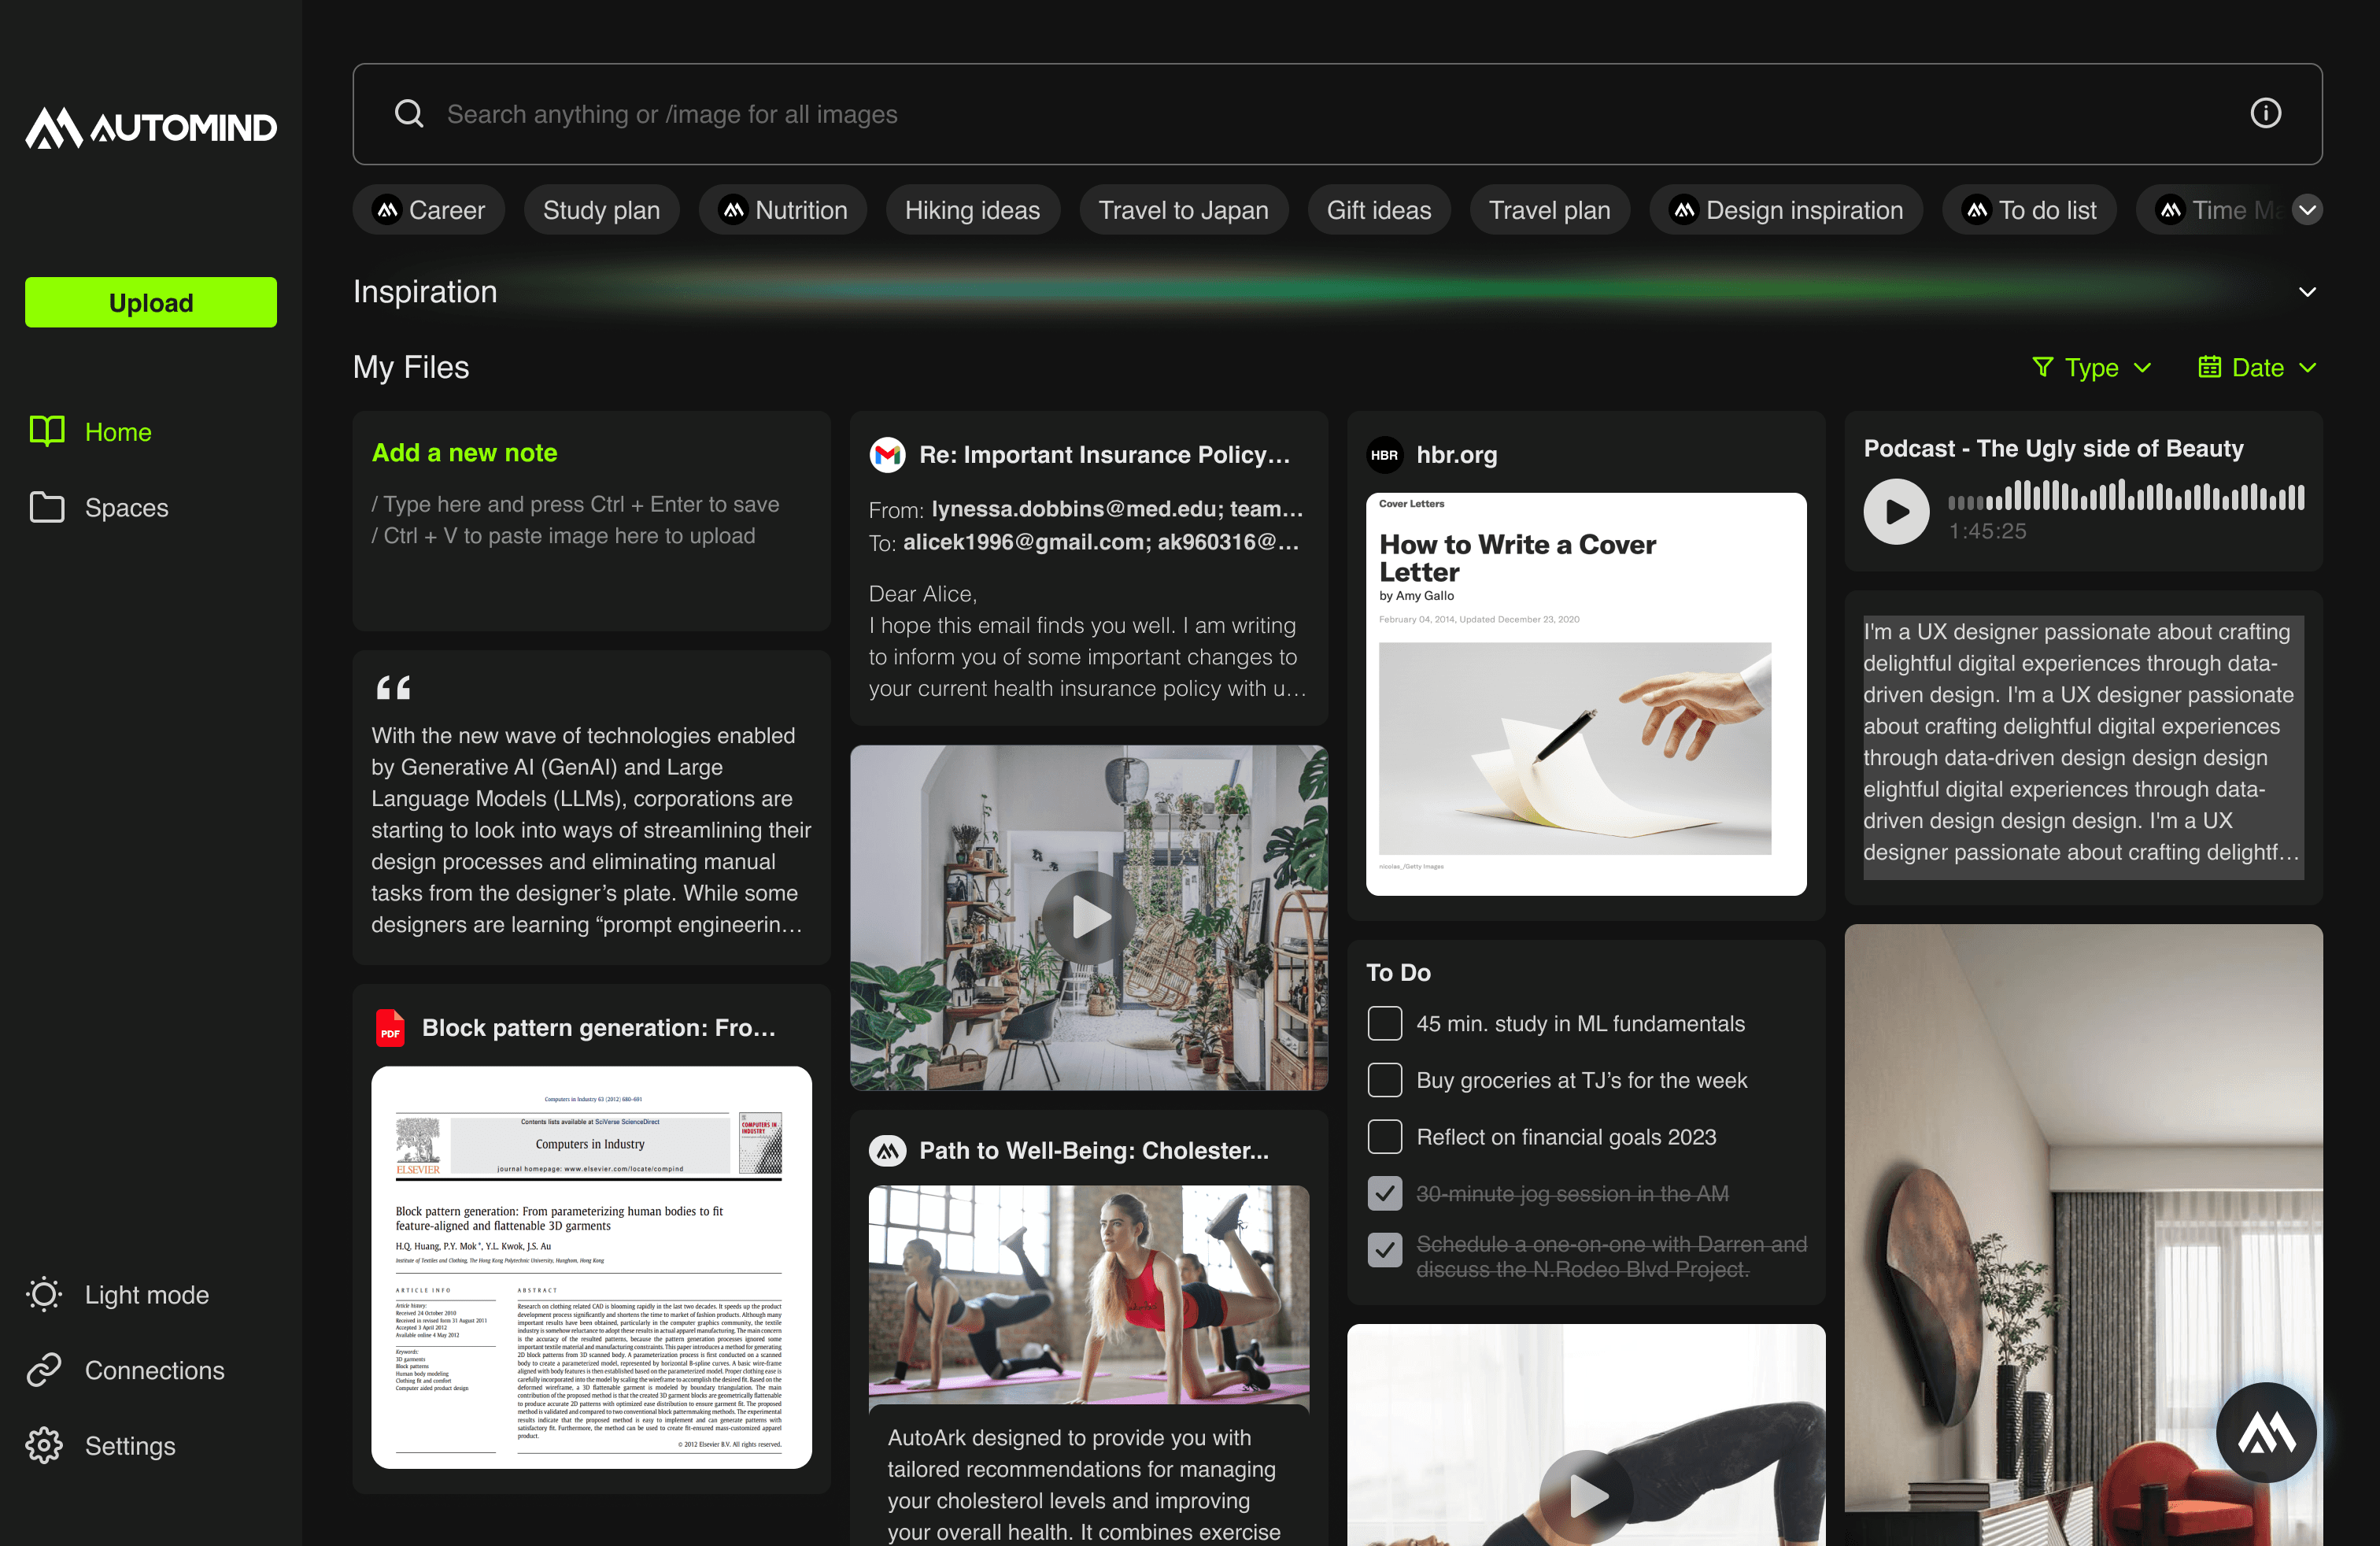Click the green Upload button

151,302
